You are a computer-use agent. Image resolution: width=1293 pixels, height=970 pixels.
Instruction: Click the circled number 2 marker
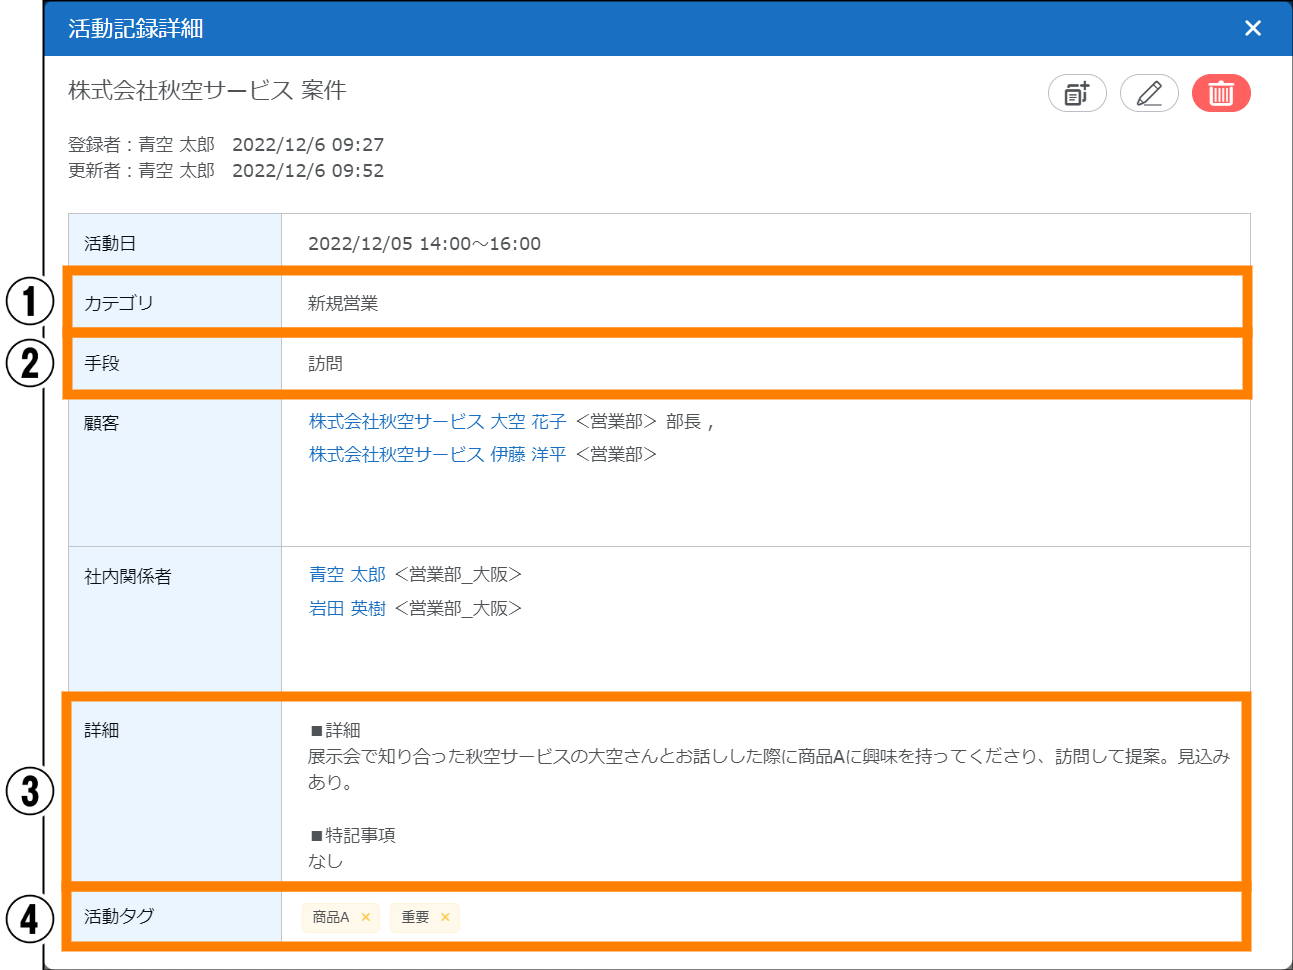(x=29, y=363)
